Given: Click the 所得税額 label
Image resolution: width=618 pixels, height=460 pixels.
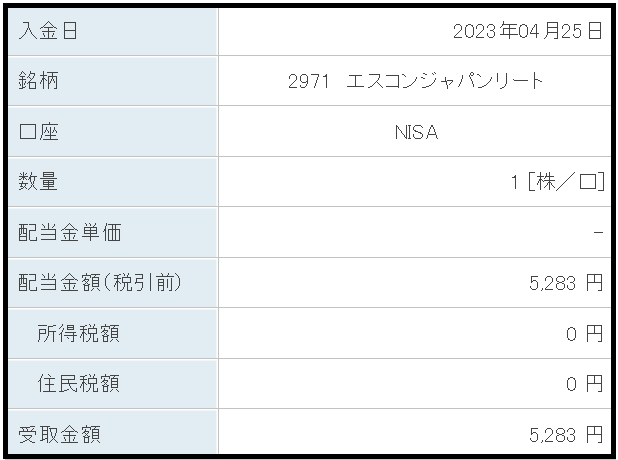Looking at the screenshot, I should coord(78,333).
